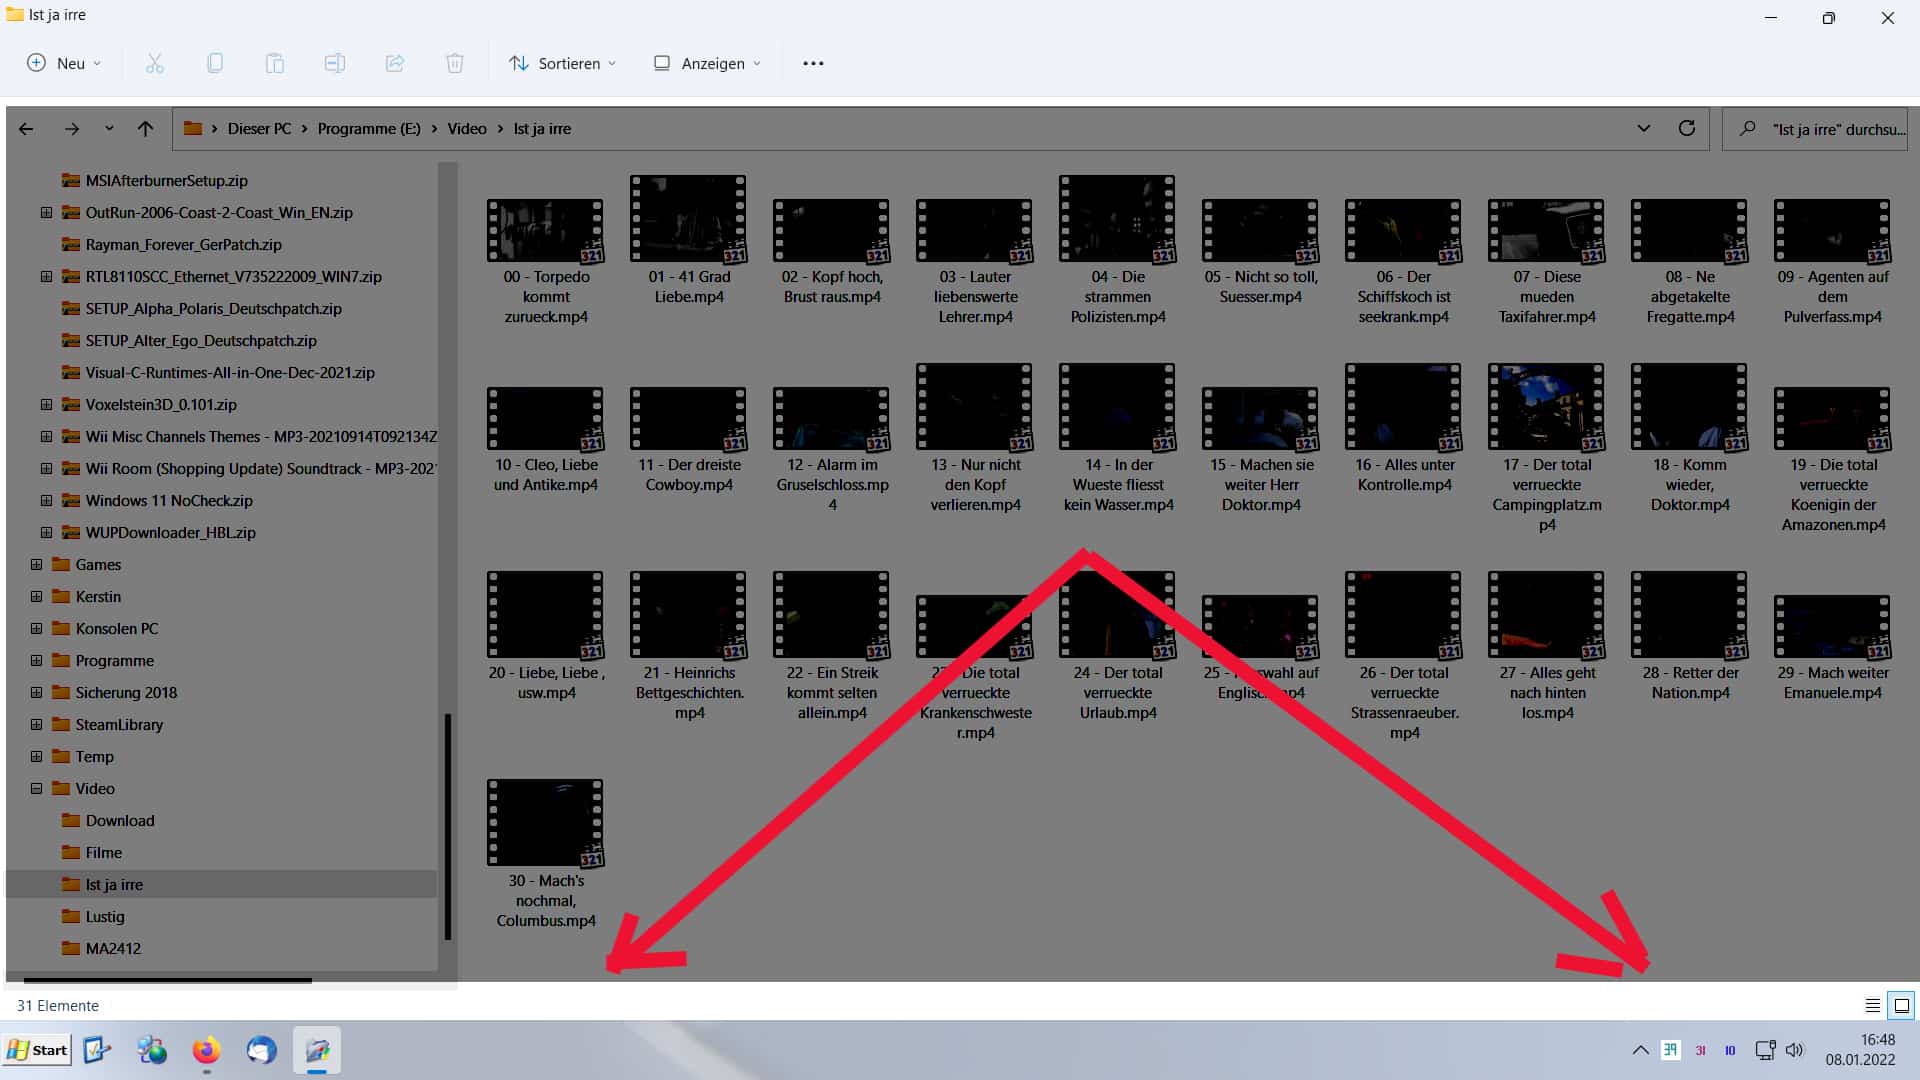
Task: Open the Neu (new) dropdown
Action: coord(64,63)
